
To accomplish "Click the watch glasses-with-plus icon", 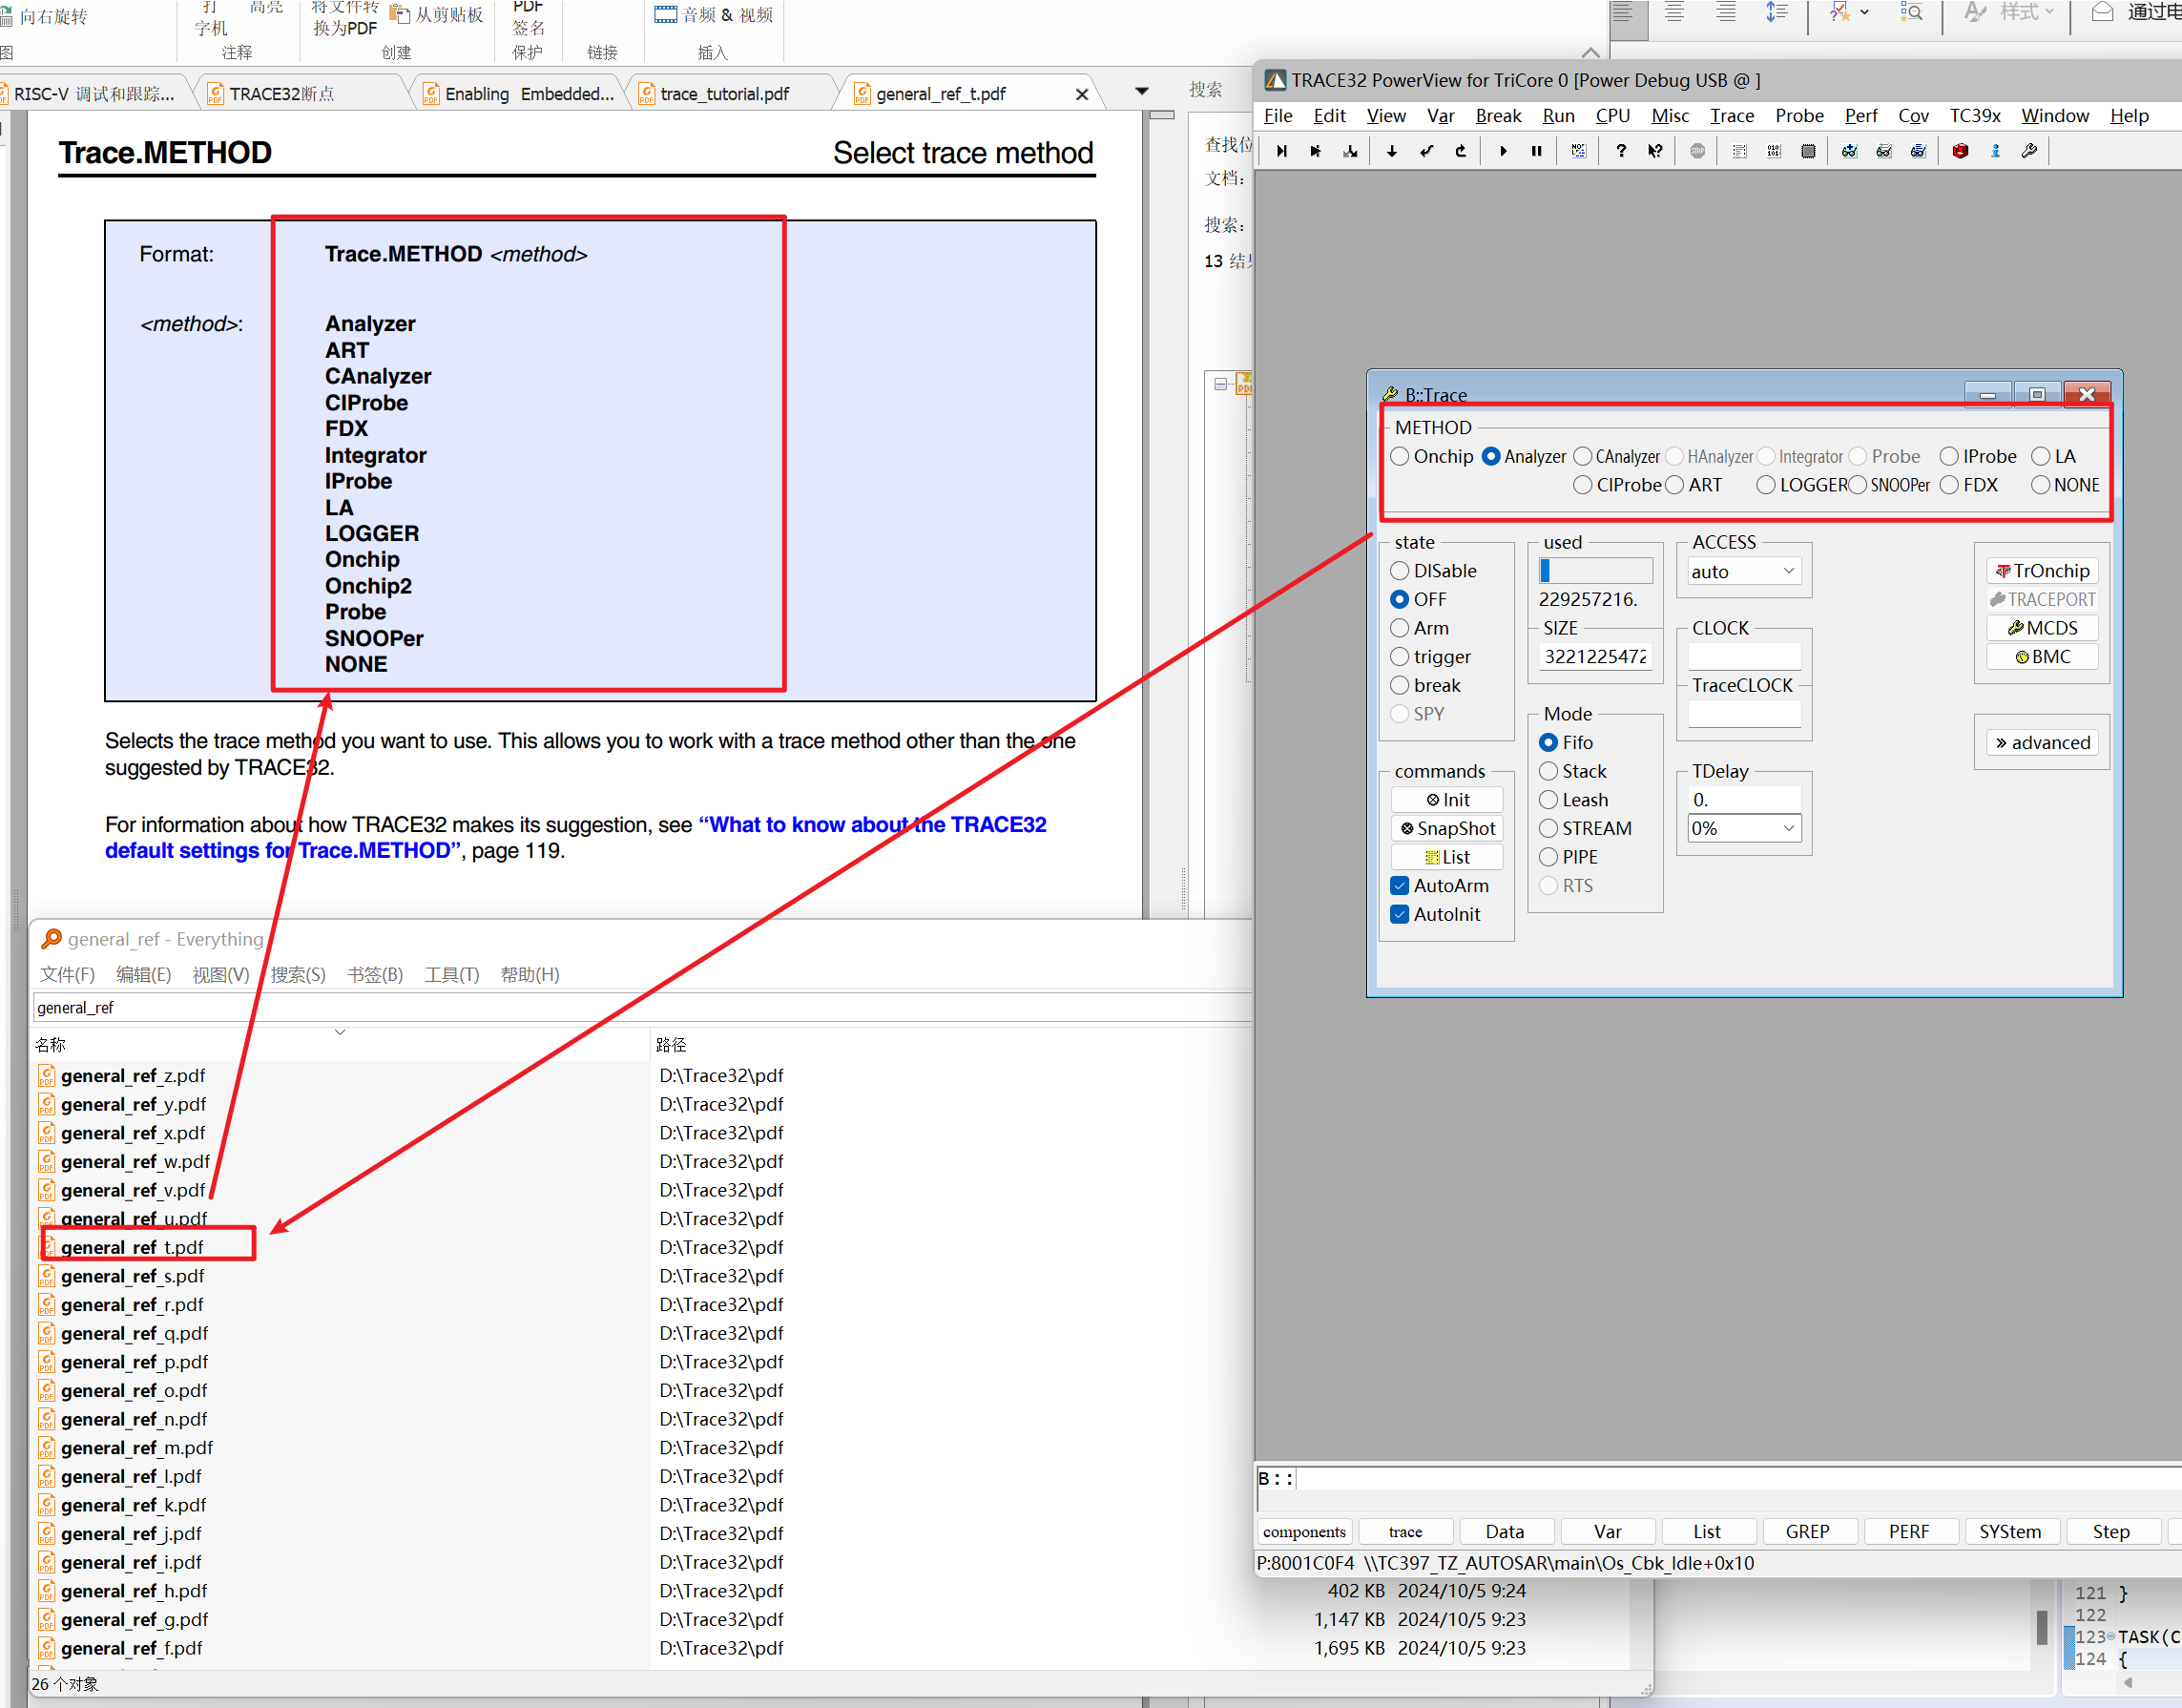I will (1850, 151).
